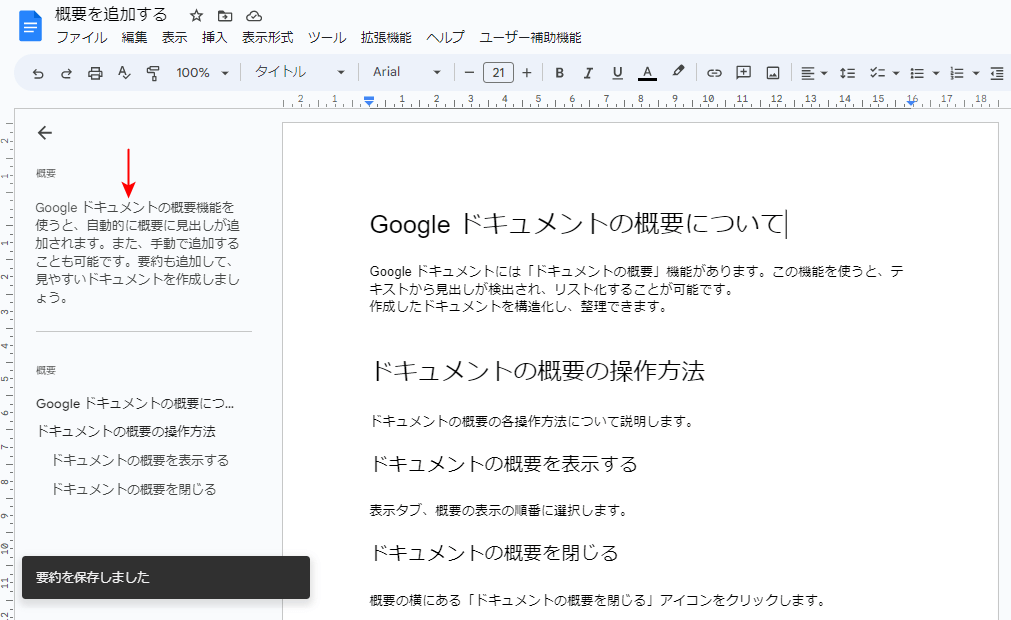Viewport: 1011px width, 620px height.
Task: Toggle underline formatting
Action: point(618,73)
